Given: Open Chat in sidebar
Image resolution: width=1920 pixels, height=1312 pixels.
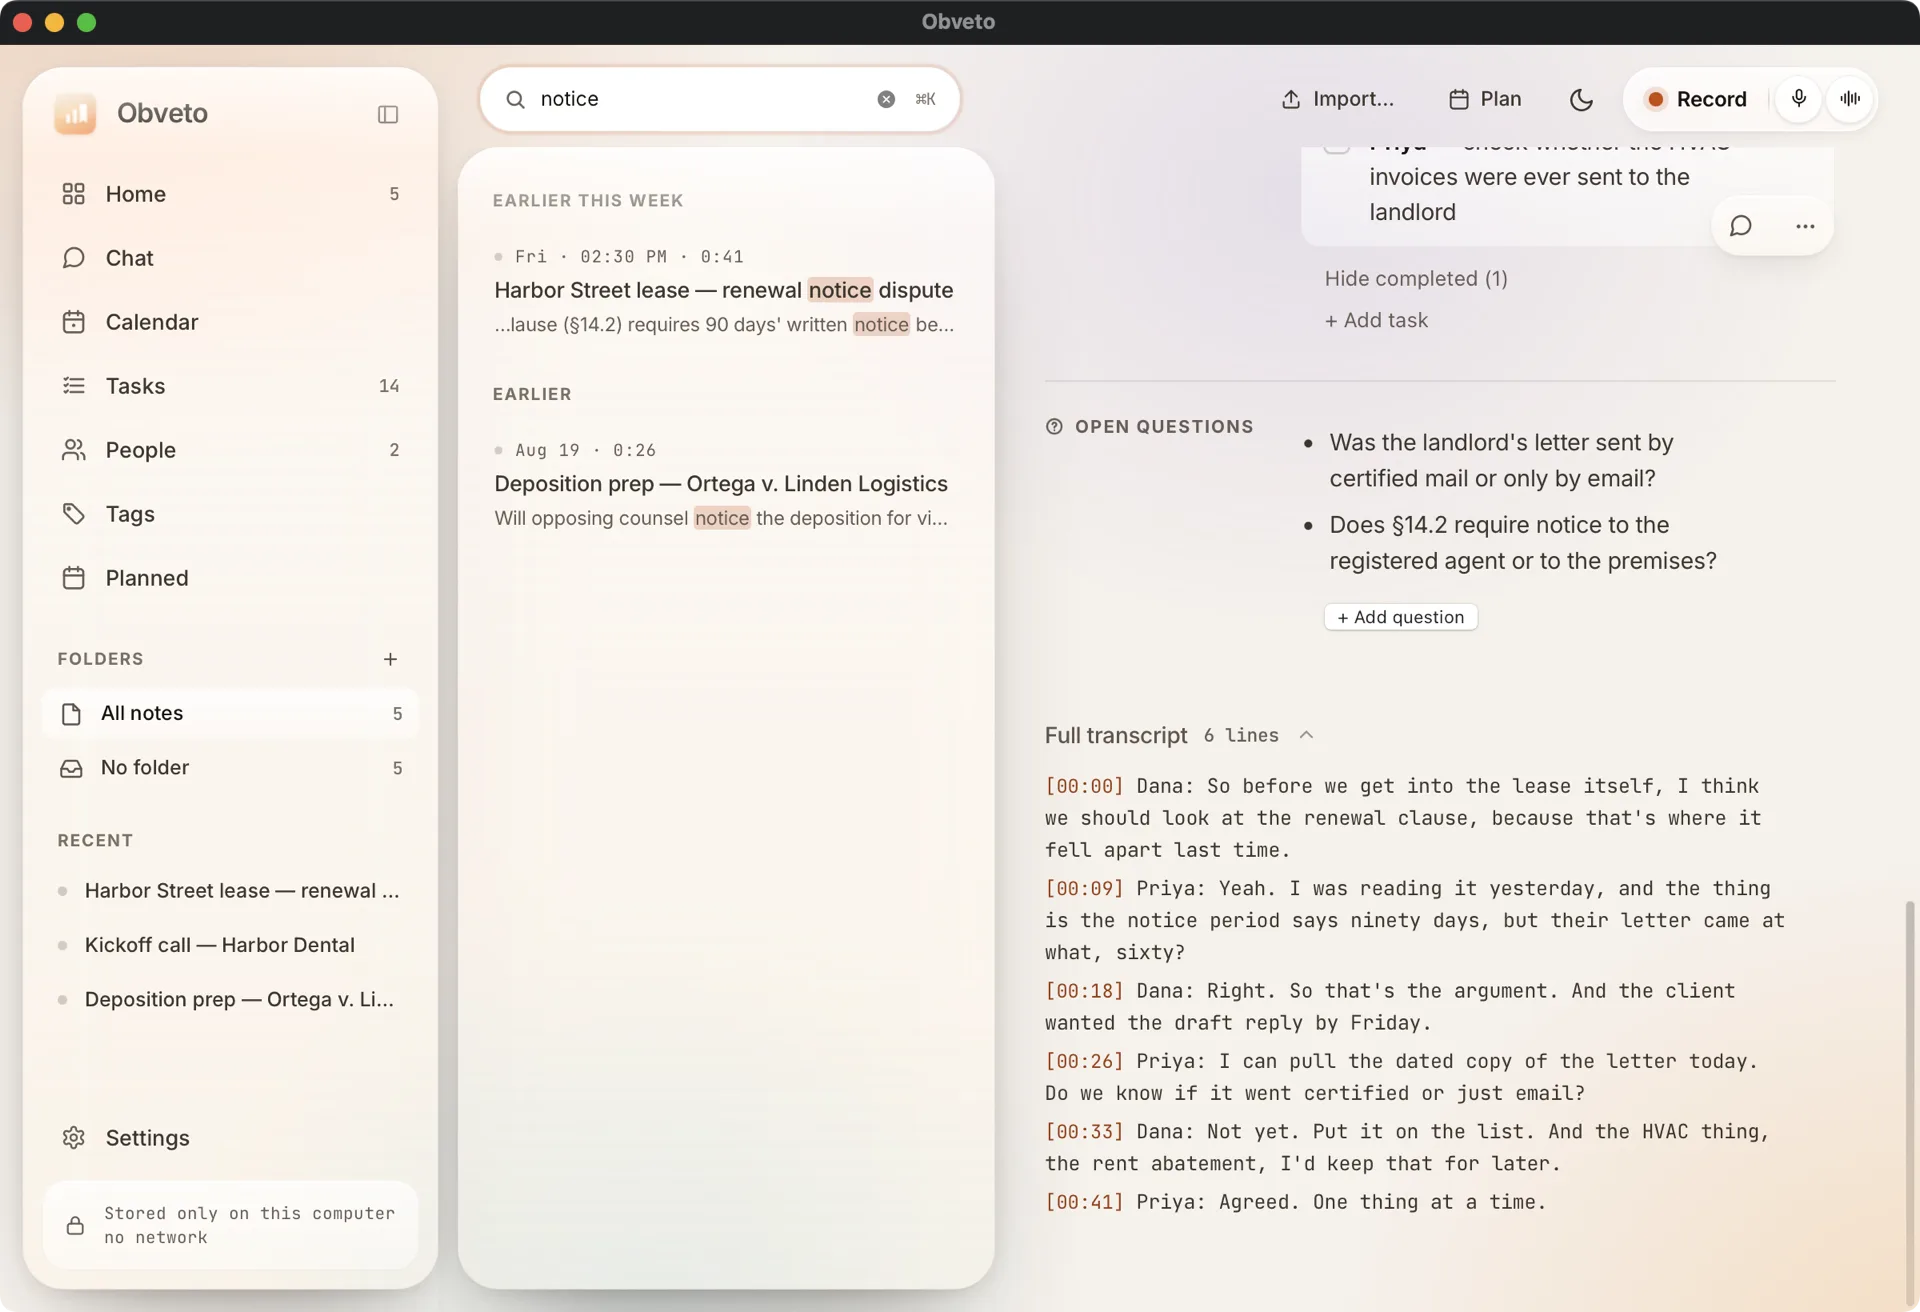Looking at the screenshot, I should point(230,258).
